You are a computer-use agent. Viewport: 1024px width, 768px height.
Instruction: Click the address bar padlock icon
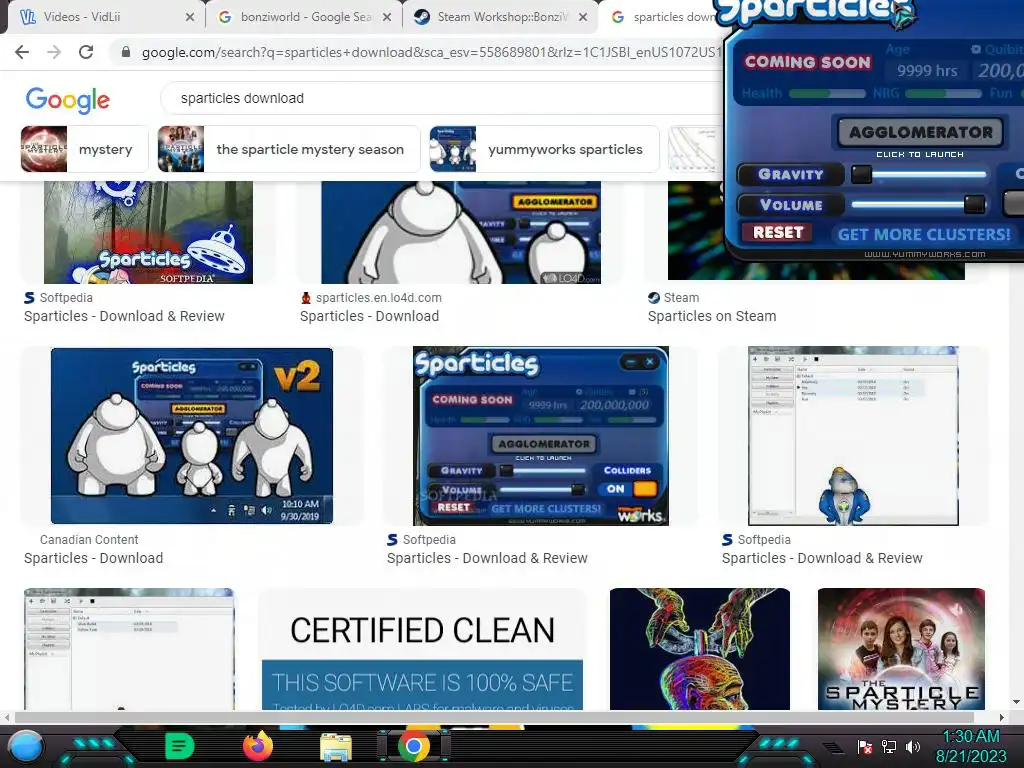pos(126,52)
